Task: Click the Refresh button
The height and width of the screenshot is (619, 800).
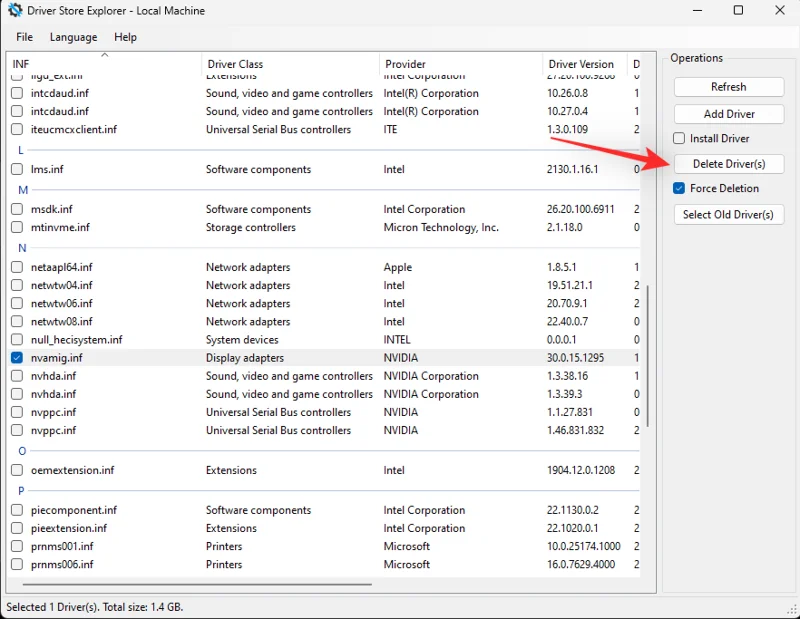Action: pos(728,87)
